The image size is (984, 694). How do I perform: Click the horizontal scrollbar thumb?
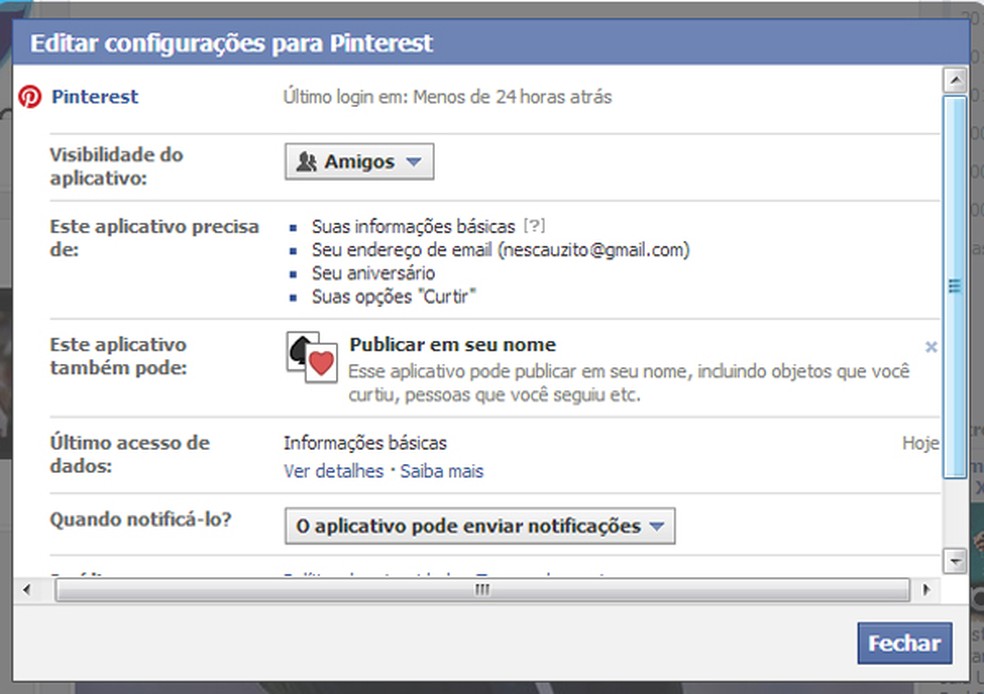(482, 590)
